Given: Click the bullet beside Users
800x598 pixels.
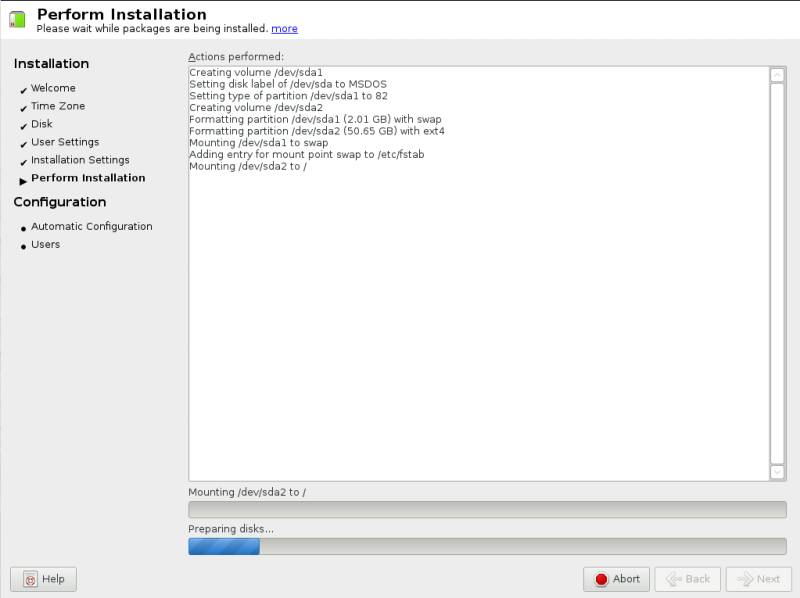Looking at the screenshot, I should [x=23, y=247].
